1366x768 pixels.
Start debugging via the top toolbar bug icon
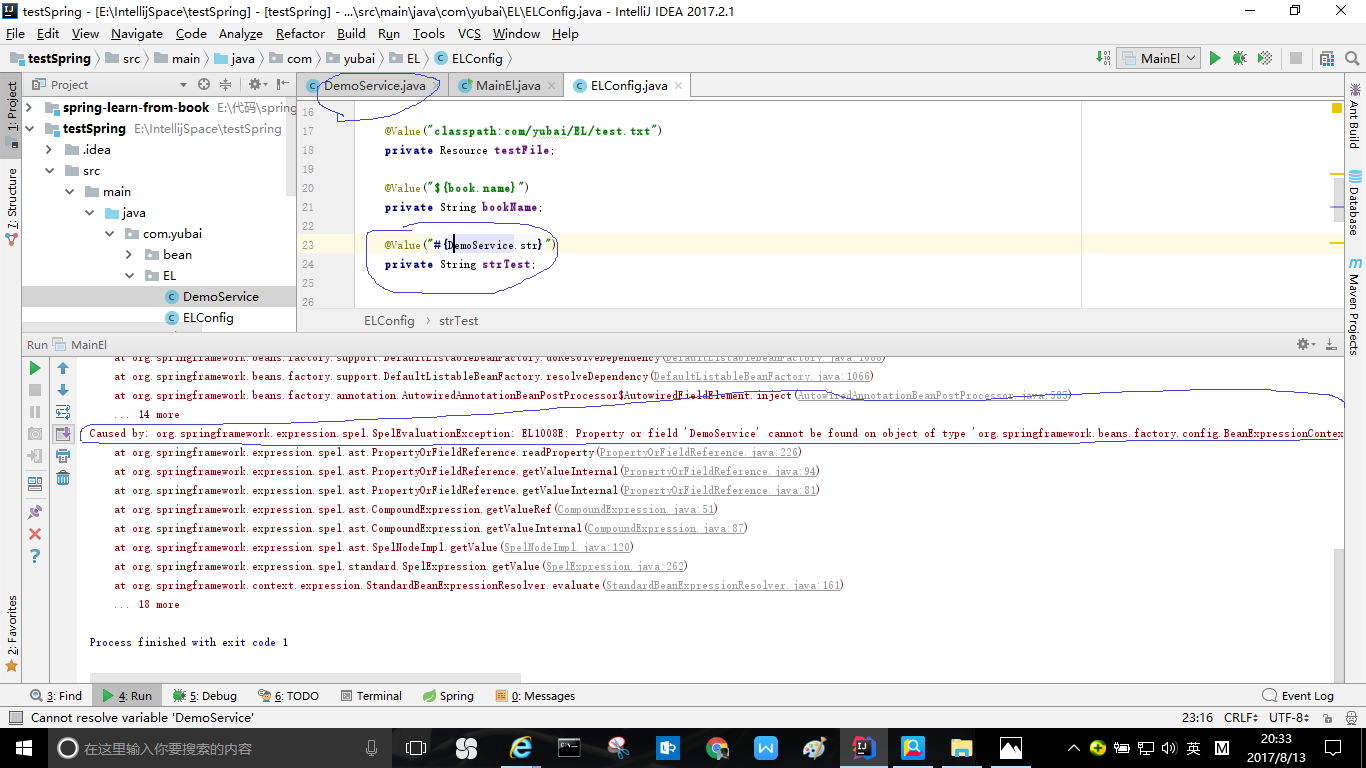[x=1240, y=59]
